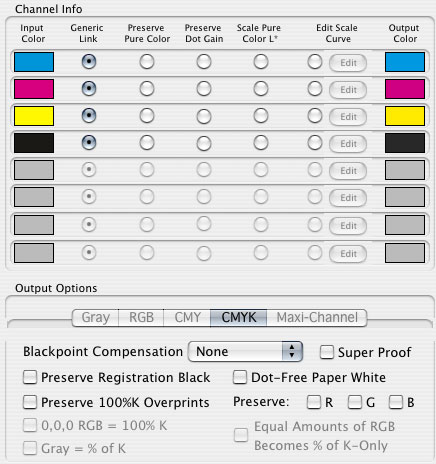436x464 pixels.
Task: Check Preserve 100%K Overprints
Action: click(x=30, y=402)
